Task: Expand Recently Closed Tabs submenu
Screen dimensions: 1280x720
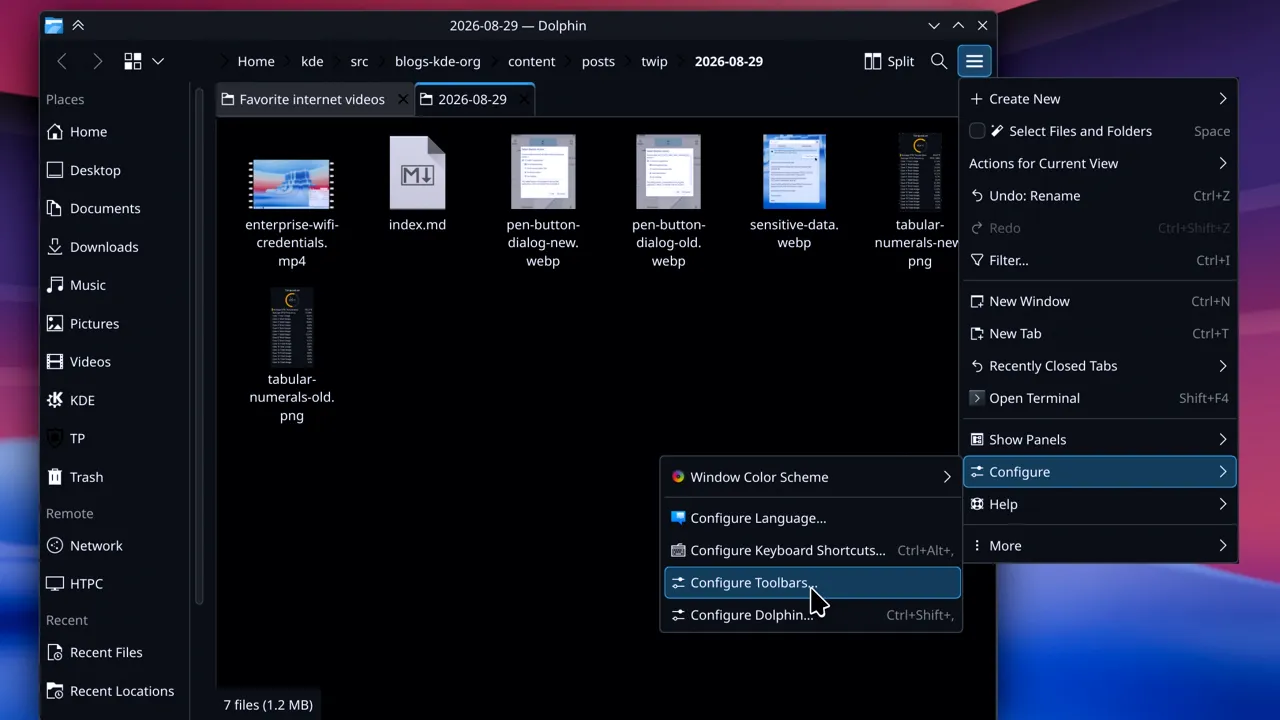Action: 1100,366
